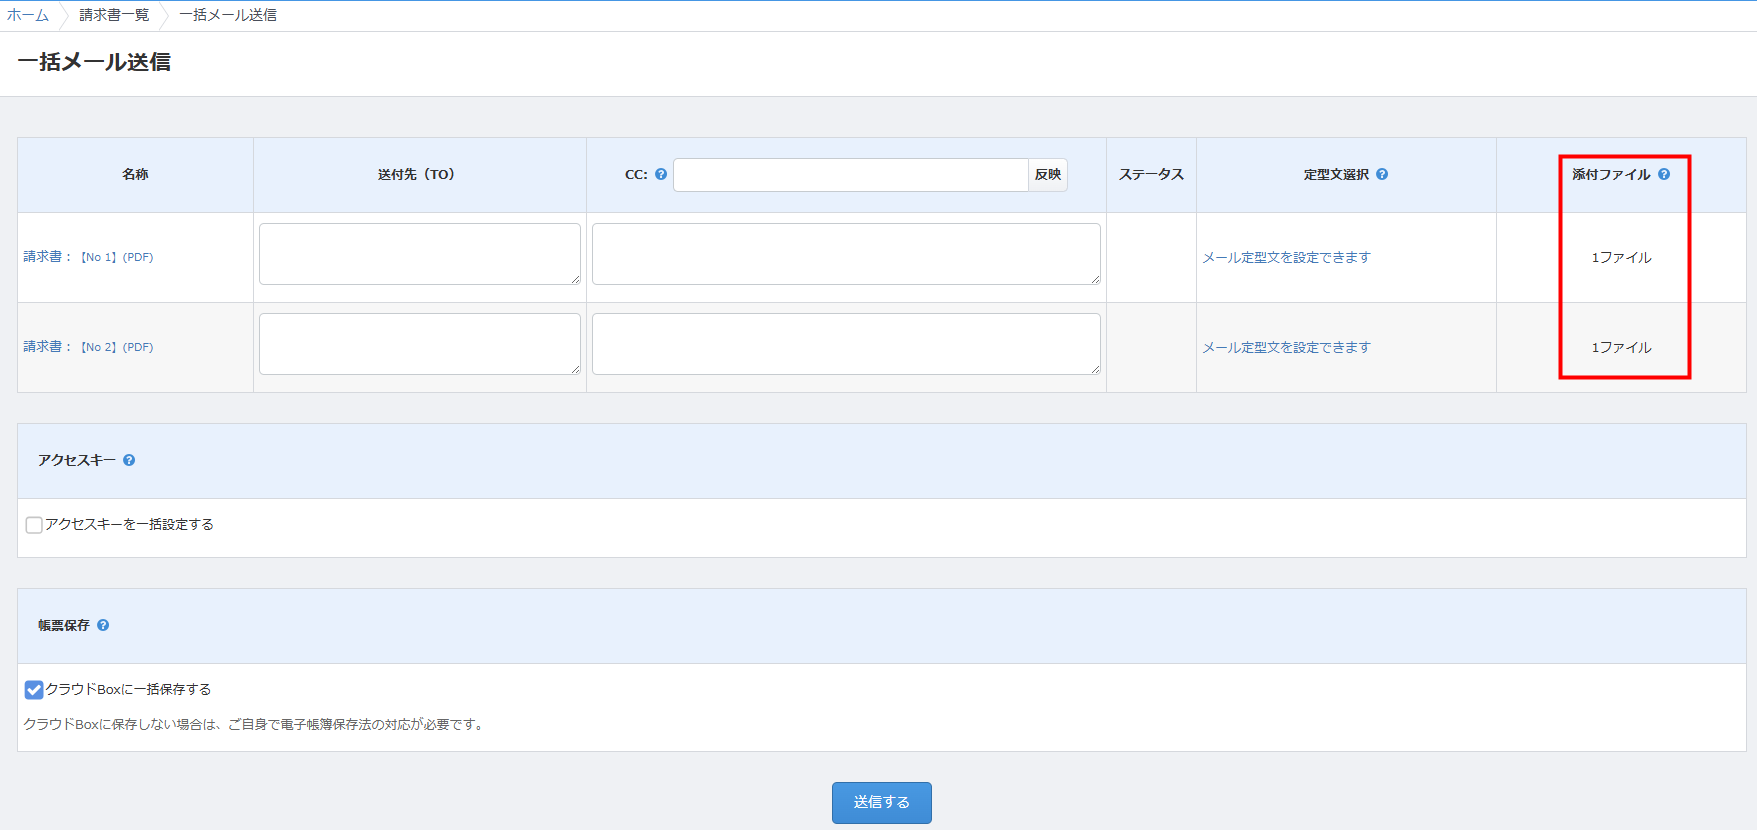
Task: Click help icon next to アクセスキー
Action: coord(129,460)
